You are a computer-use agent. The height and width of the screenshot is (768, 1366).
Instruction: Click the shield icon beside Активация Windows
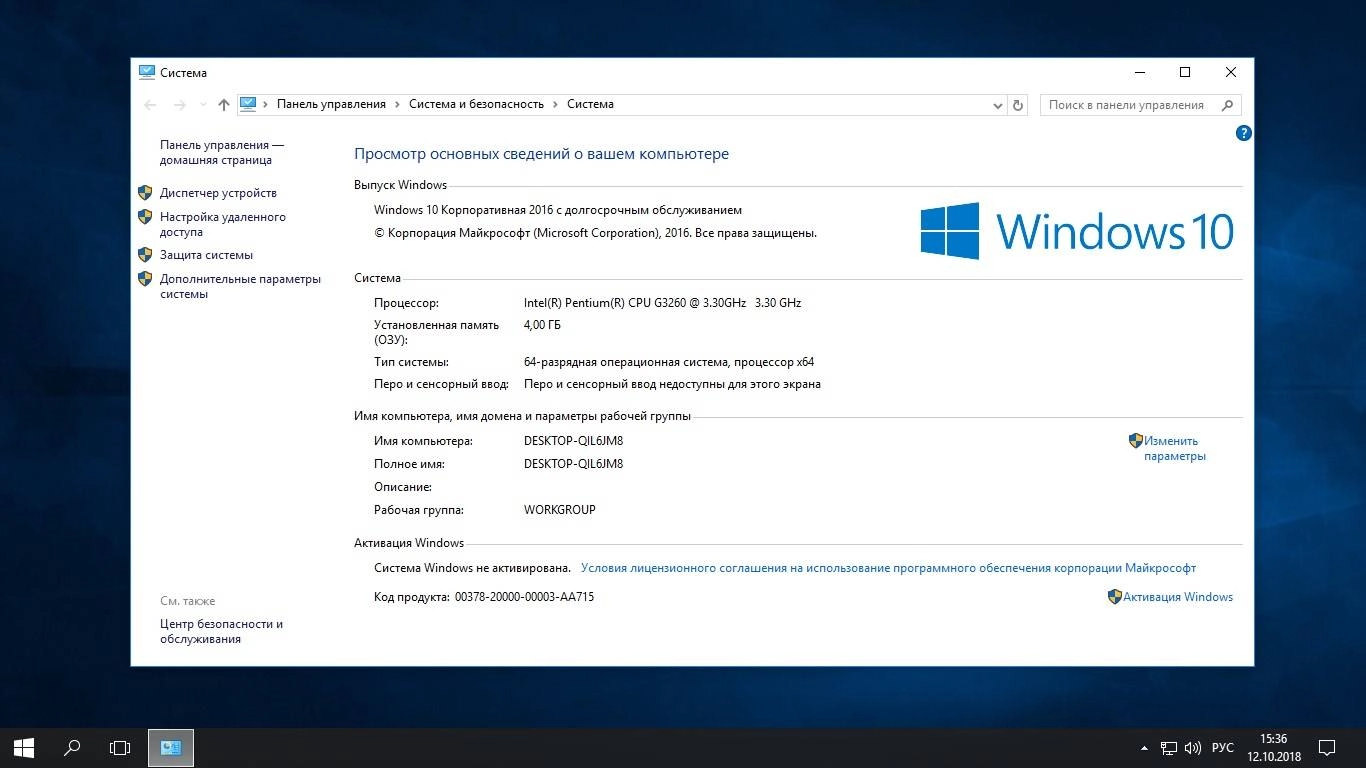(x=1115, y=597)
